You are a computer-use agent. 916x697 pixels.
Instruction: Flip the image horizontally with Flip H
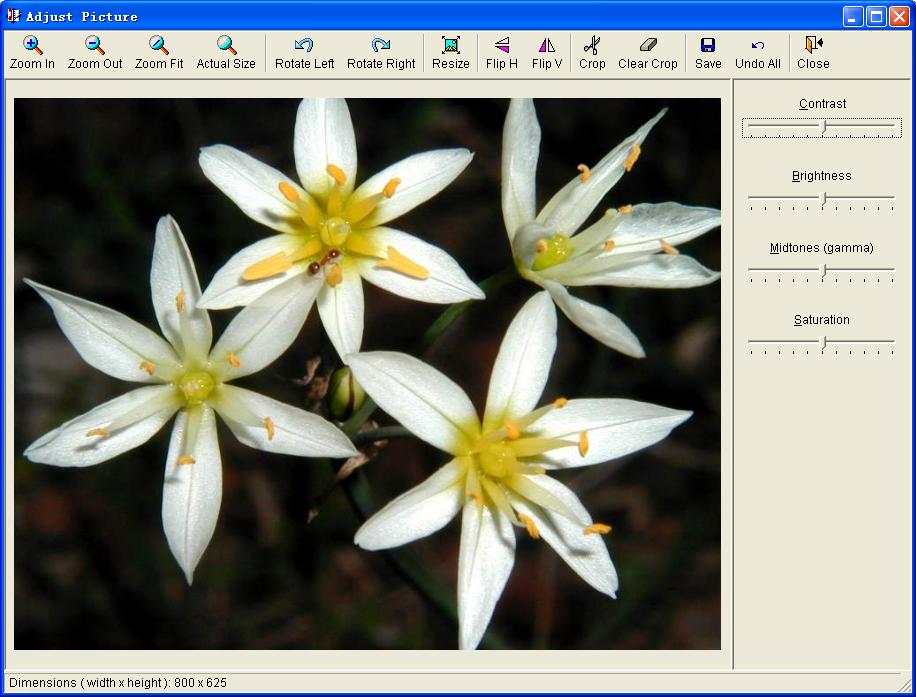502,46
